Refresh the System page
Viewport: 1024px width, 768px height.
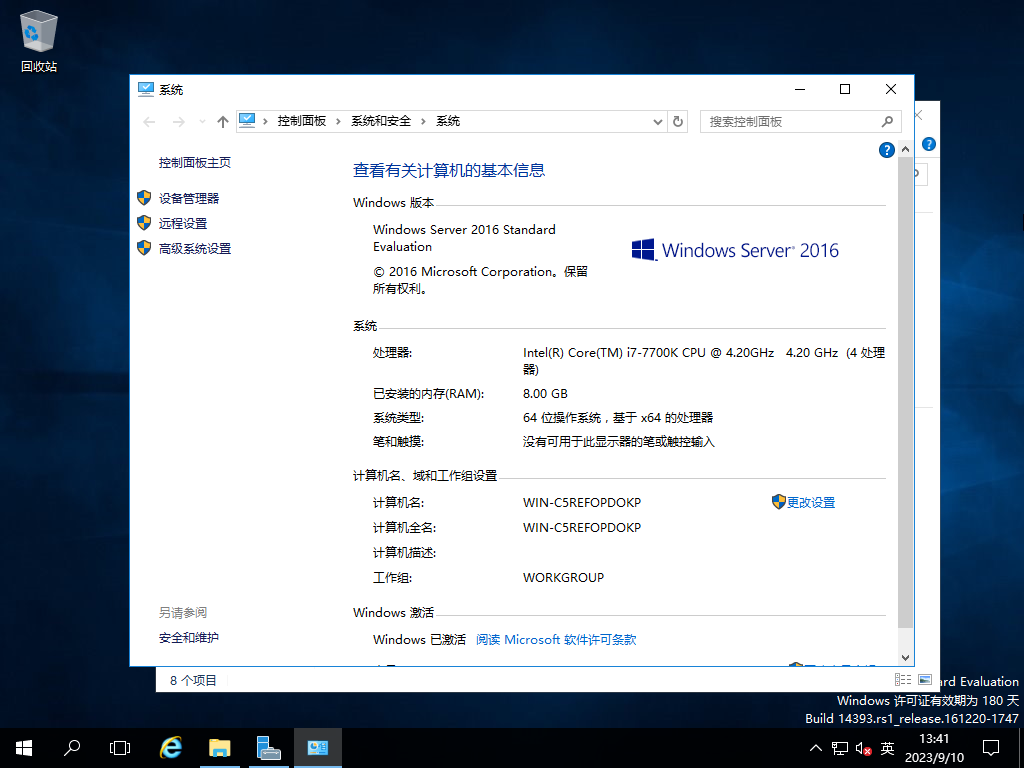[x=678, y=121]
